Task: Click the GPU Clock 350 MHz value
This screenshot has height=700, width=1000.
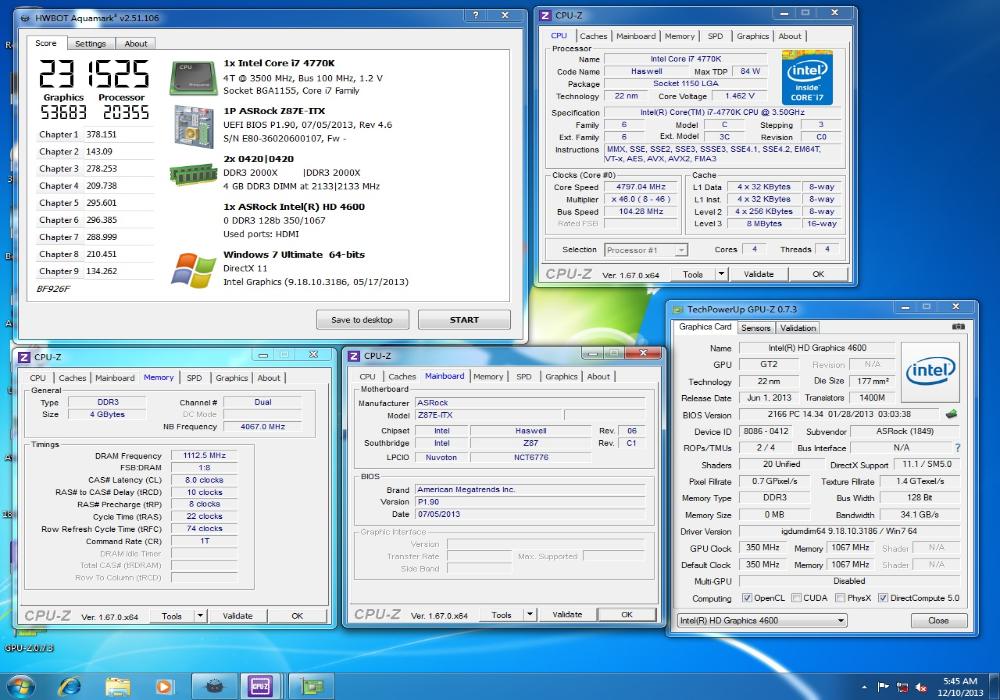Action: (x=763, y=548)
